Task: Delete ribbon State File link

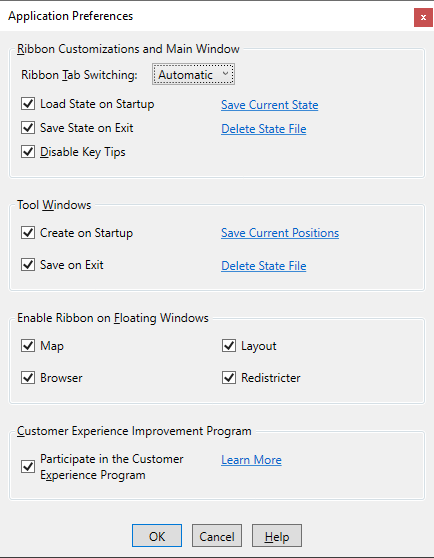Action: point(264,128)
